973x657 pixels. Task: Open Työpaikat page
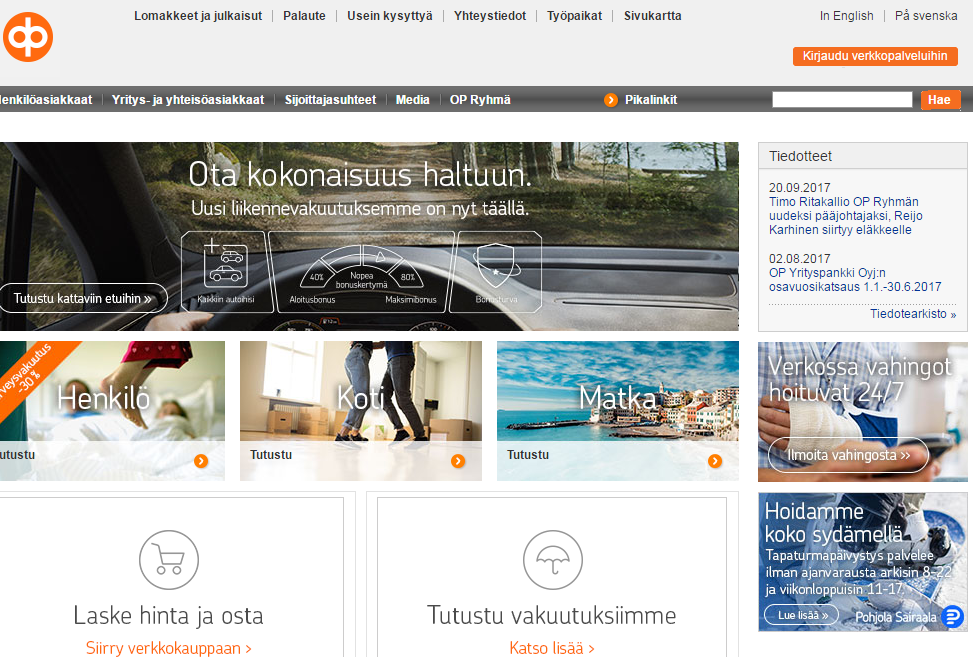(574, 16)
